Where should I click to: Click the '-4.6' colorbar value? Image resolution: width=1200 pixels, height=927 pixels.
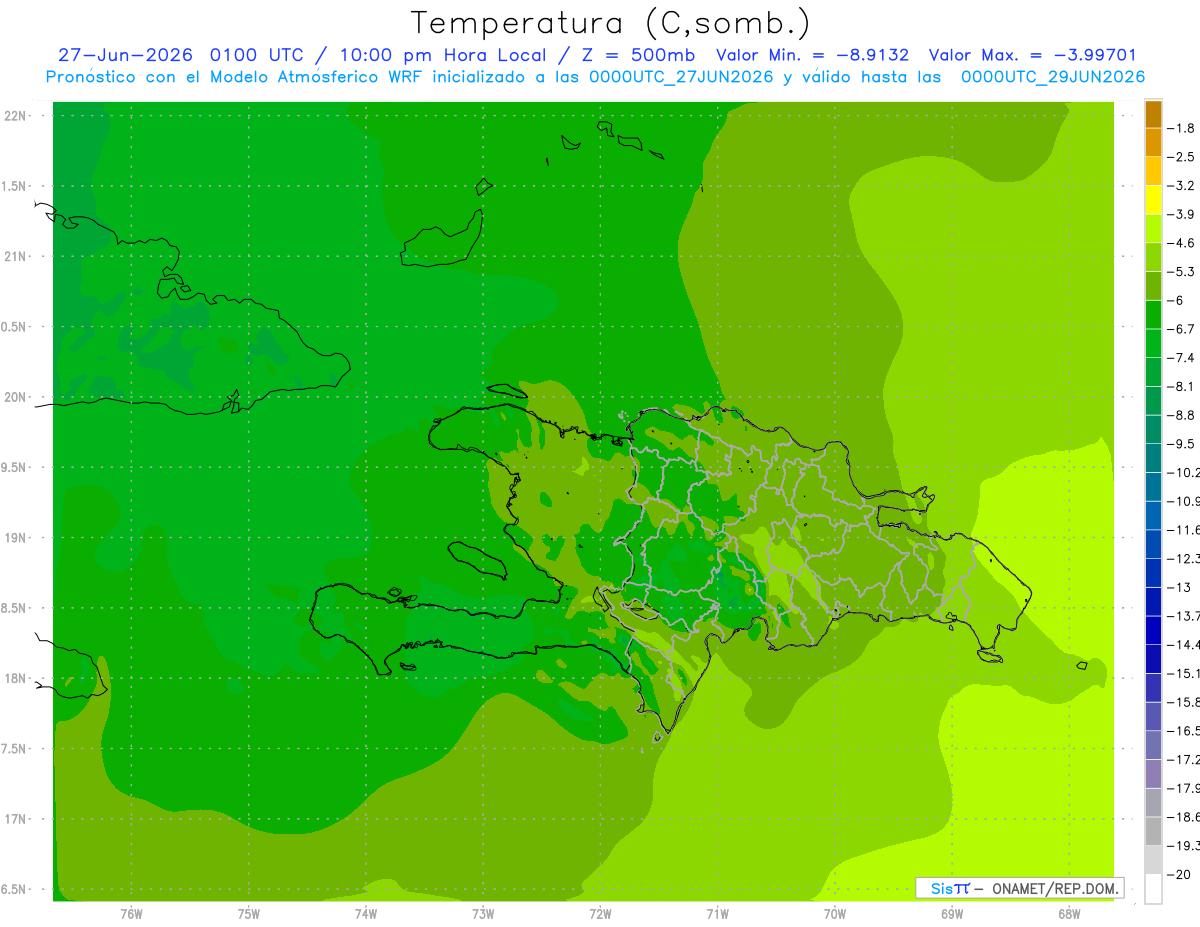pos(1182,243)
